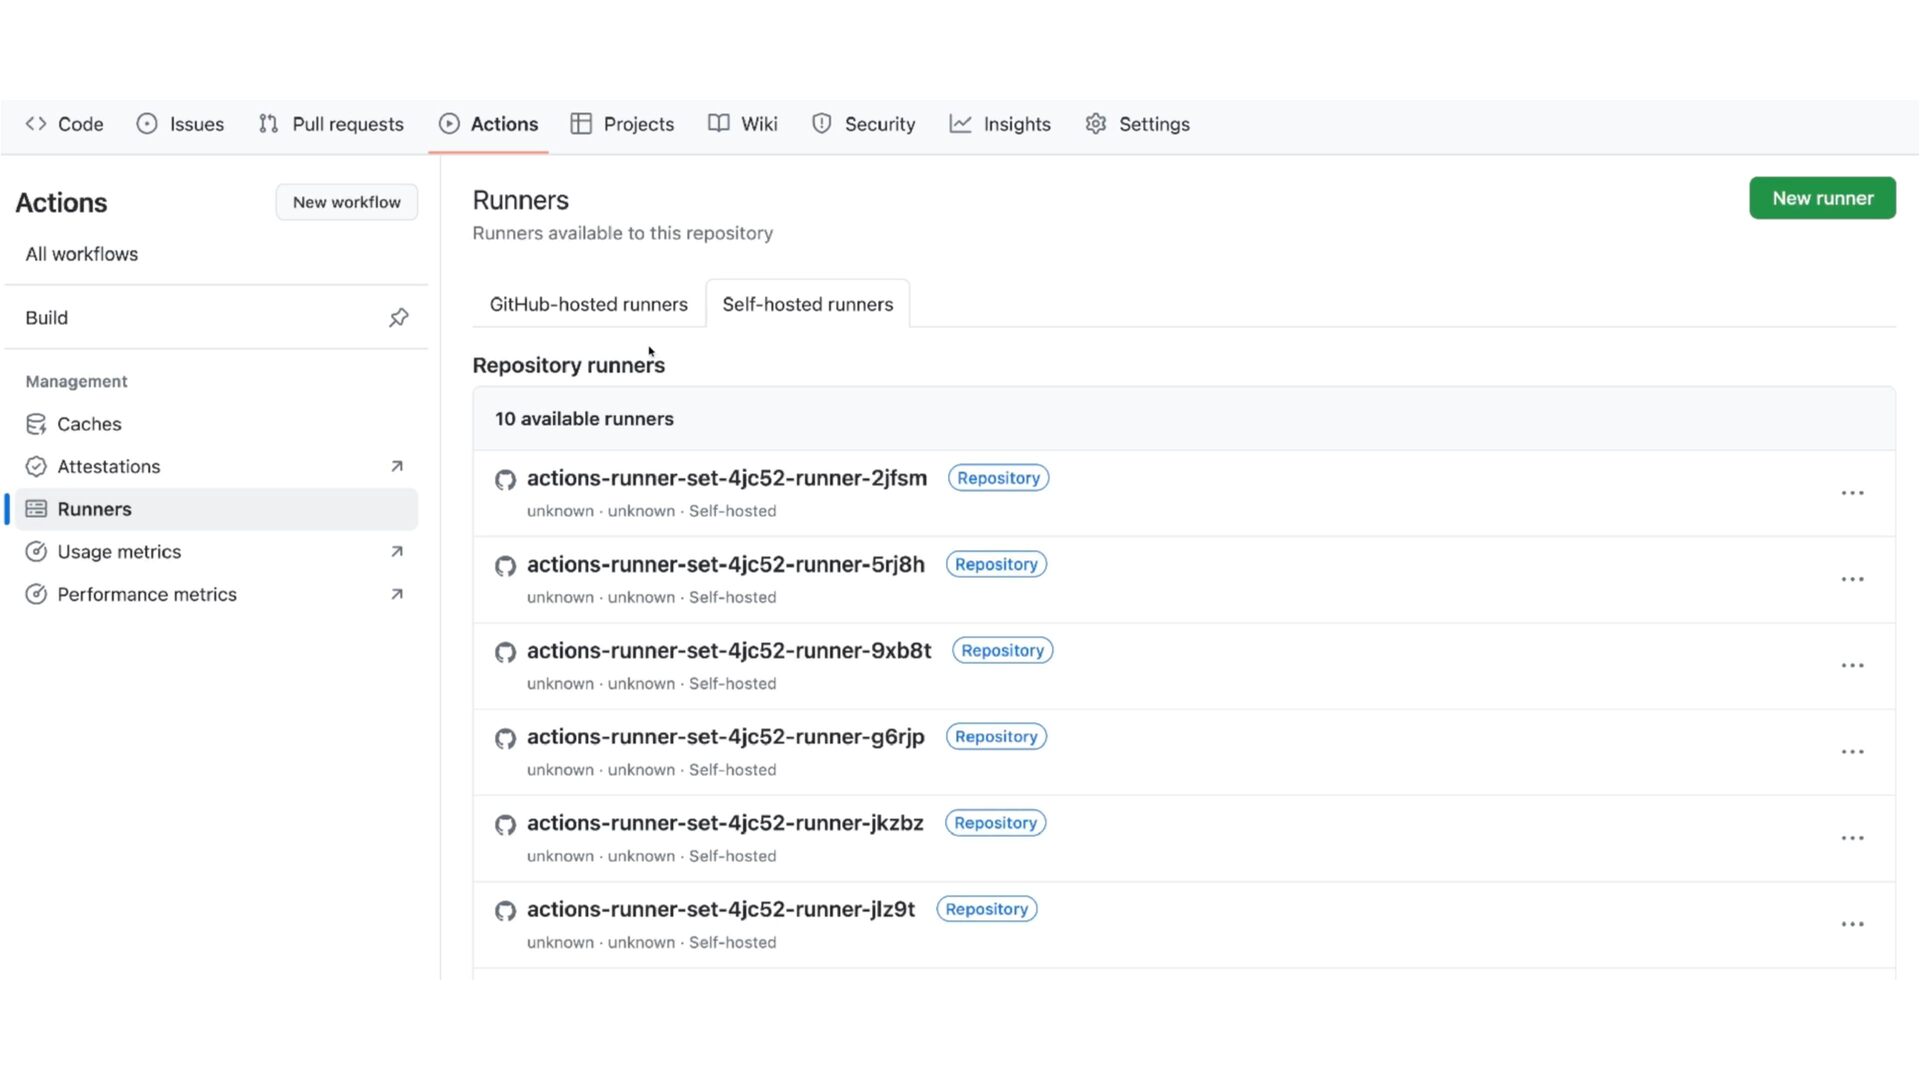The height and width of the screenshot is (1080, 1920).
Task: Click the green New runner button
Action: coord(1822,198)
